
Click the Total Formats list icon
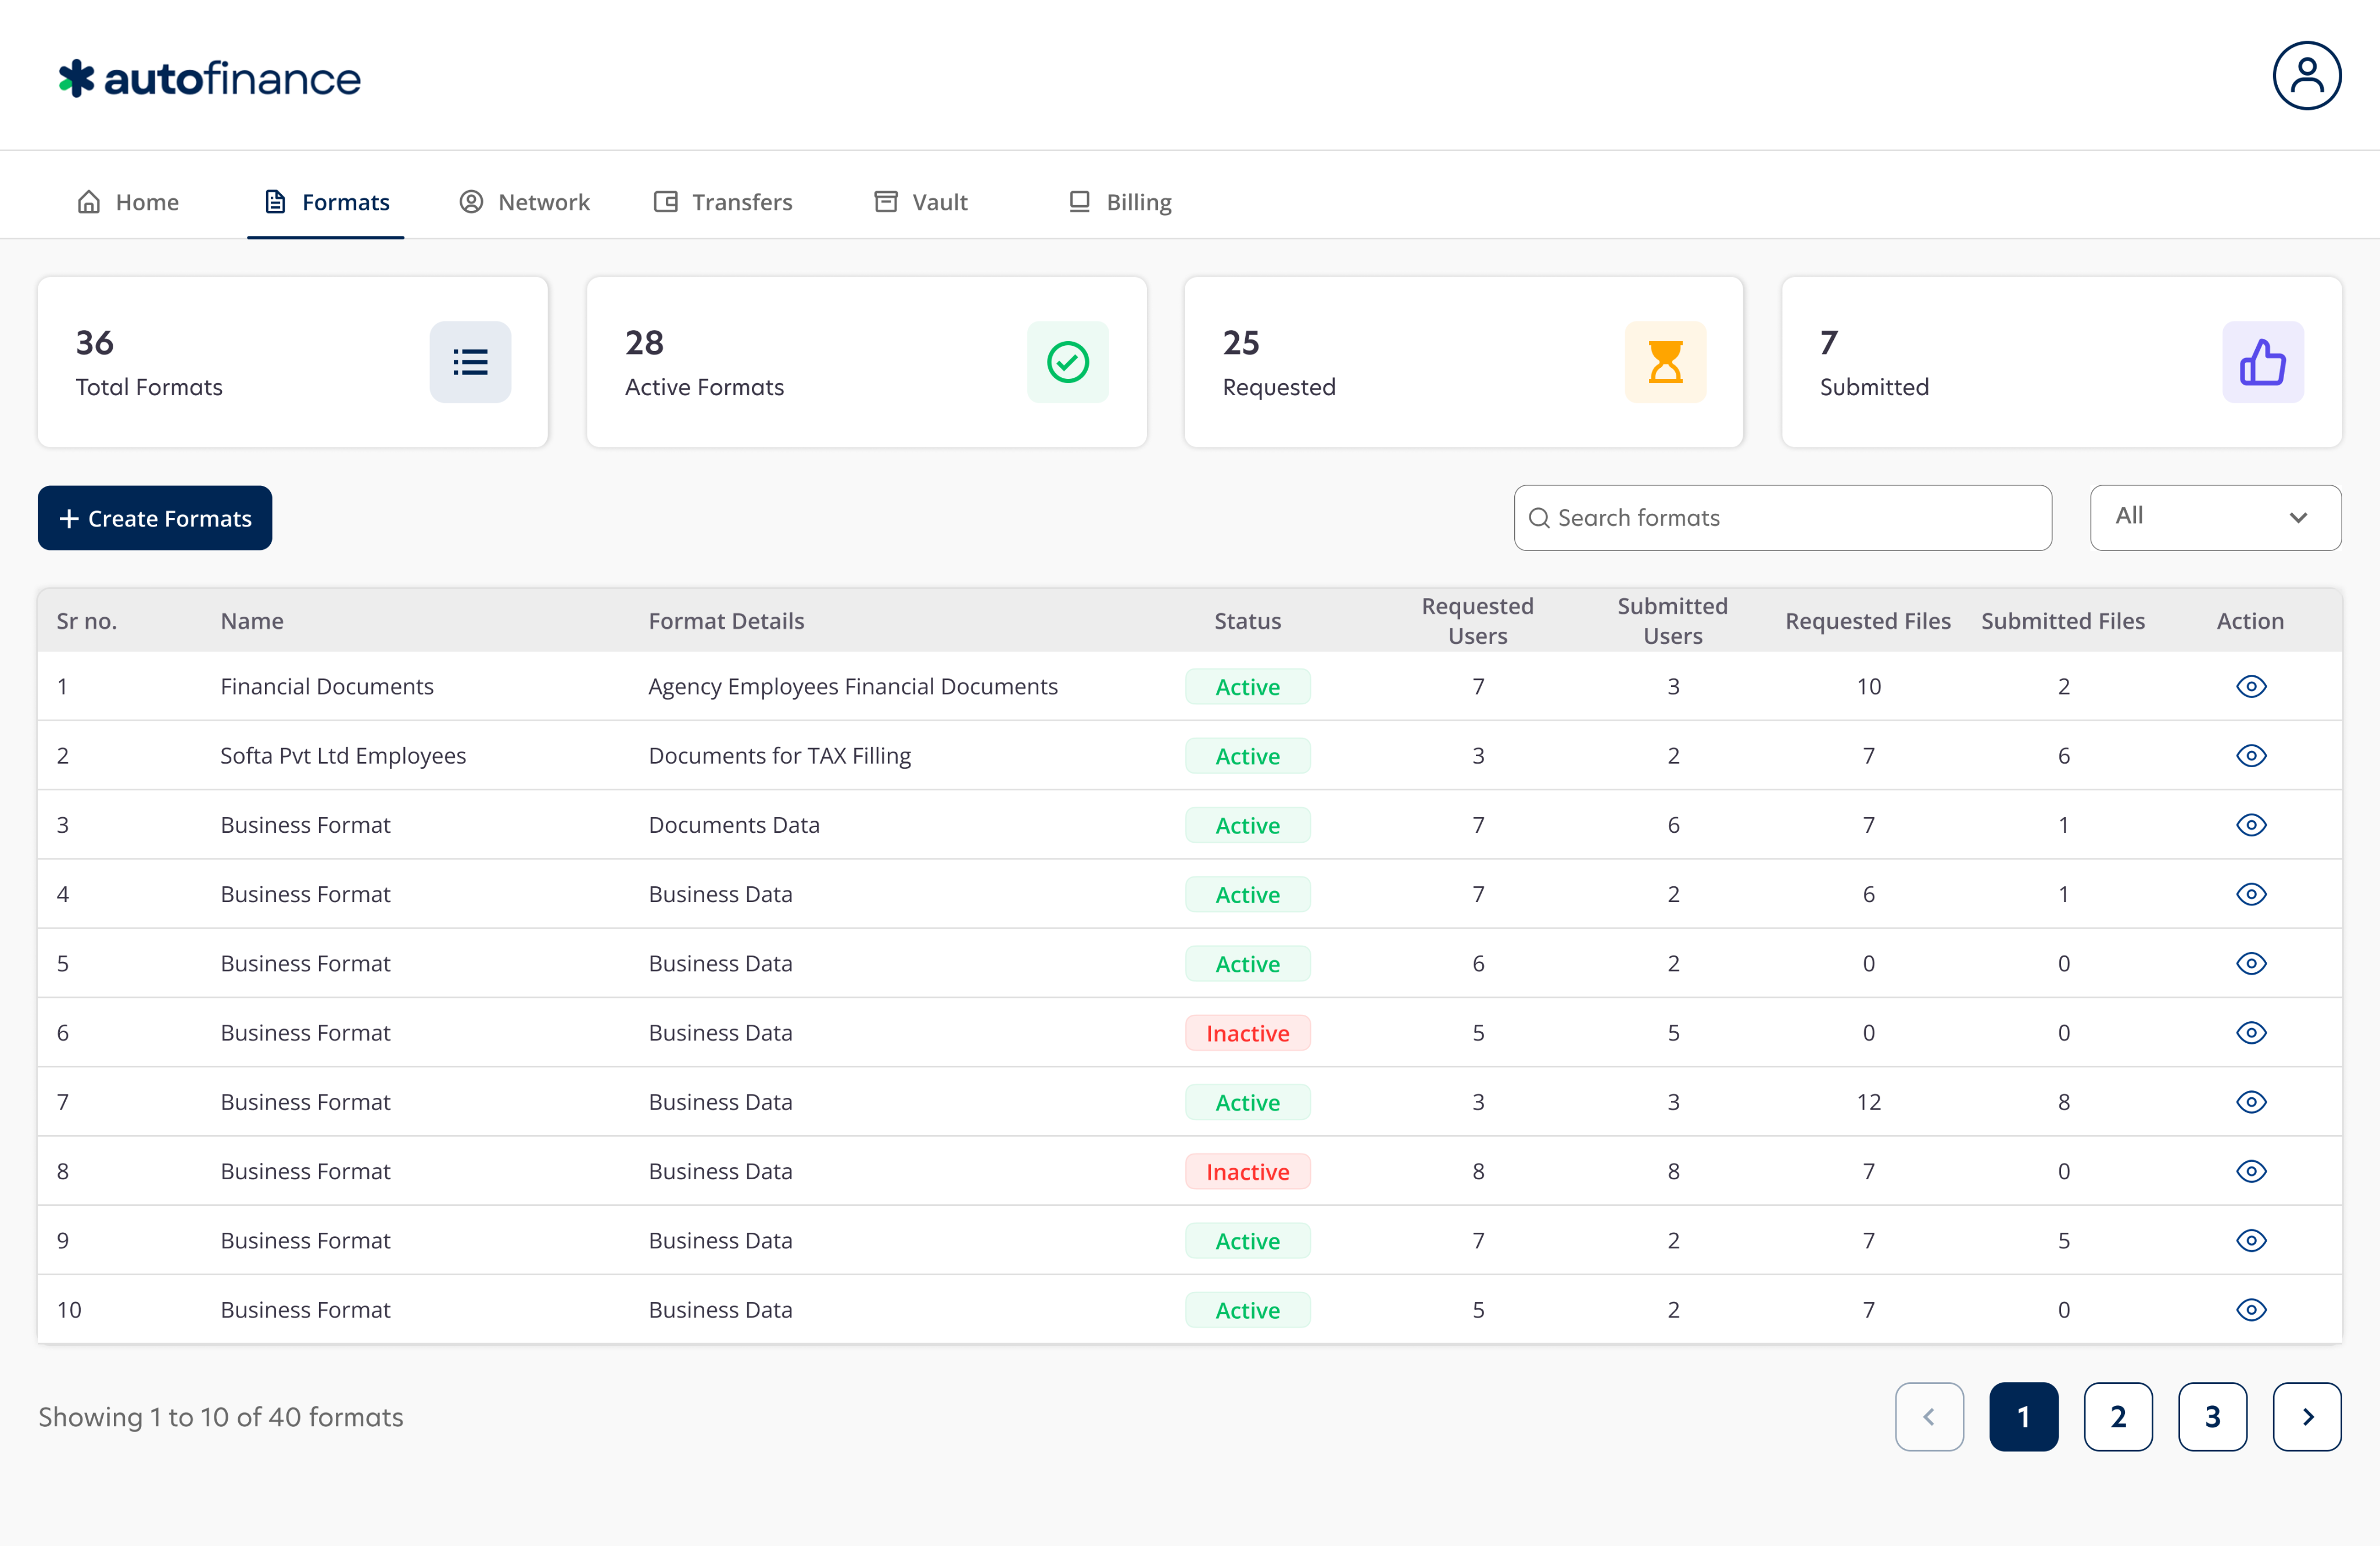coord(470,362)
